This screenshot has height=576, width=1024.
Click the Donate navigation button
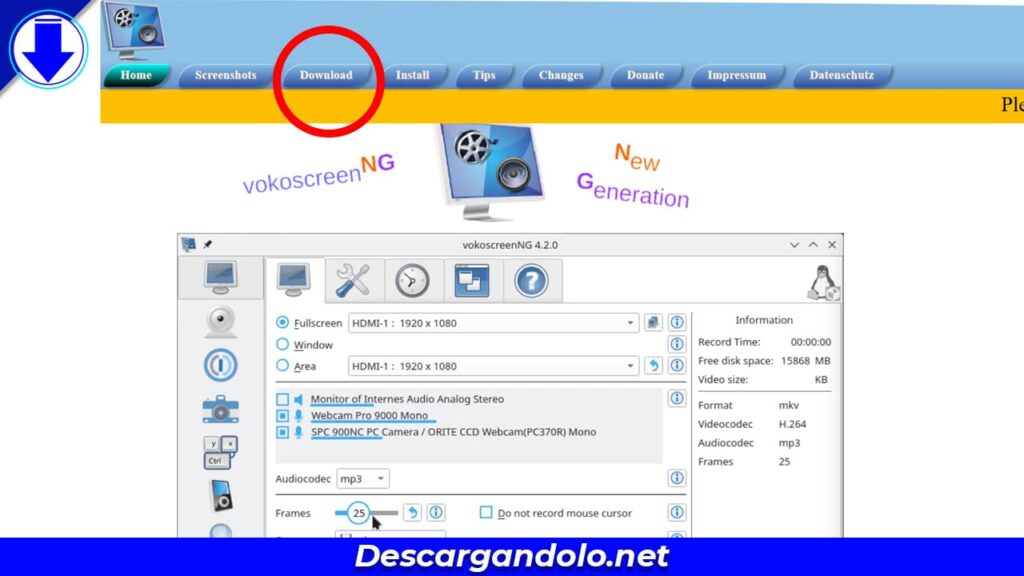tap(645, 74)
